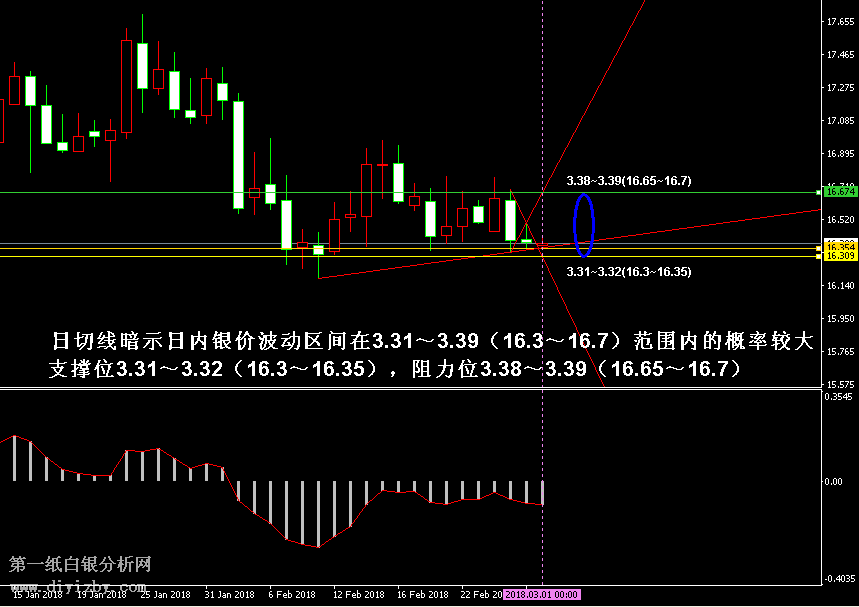Click the 15.575 price axis label

click(x=839, y=384)
